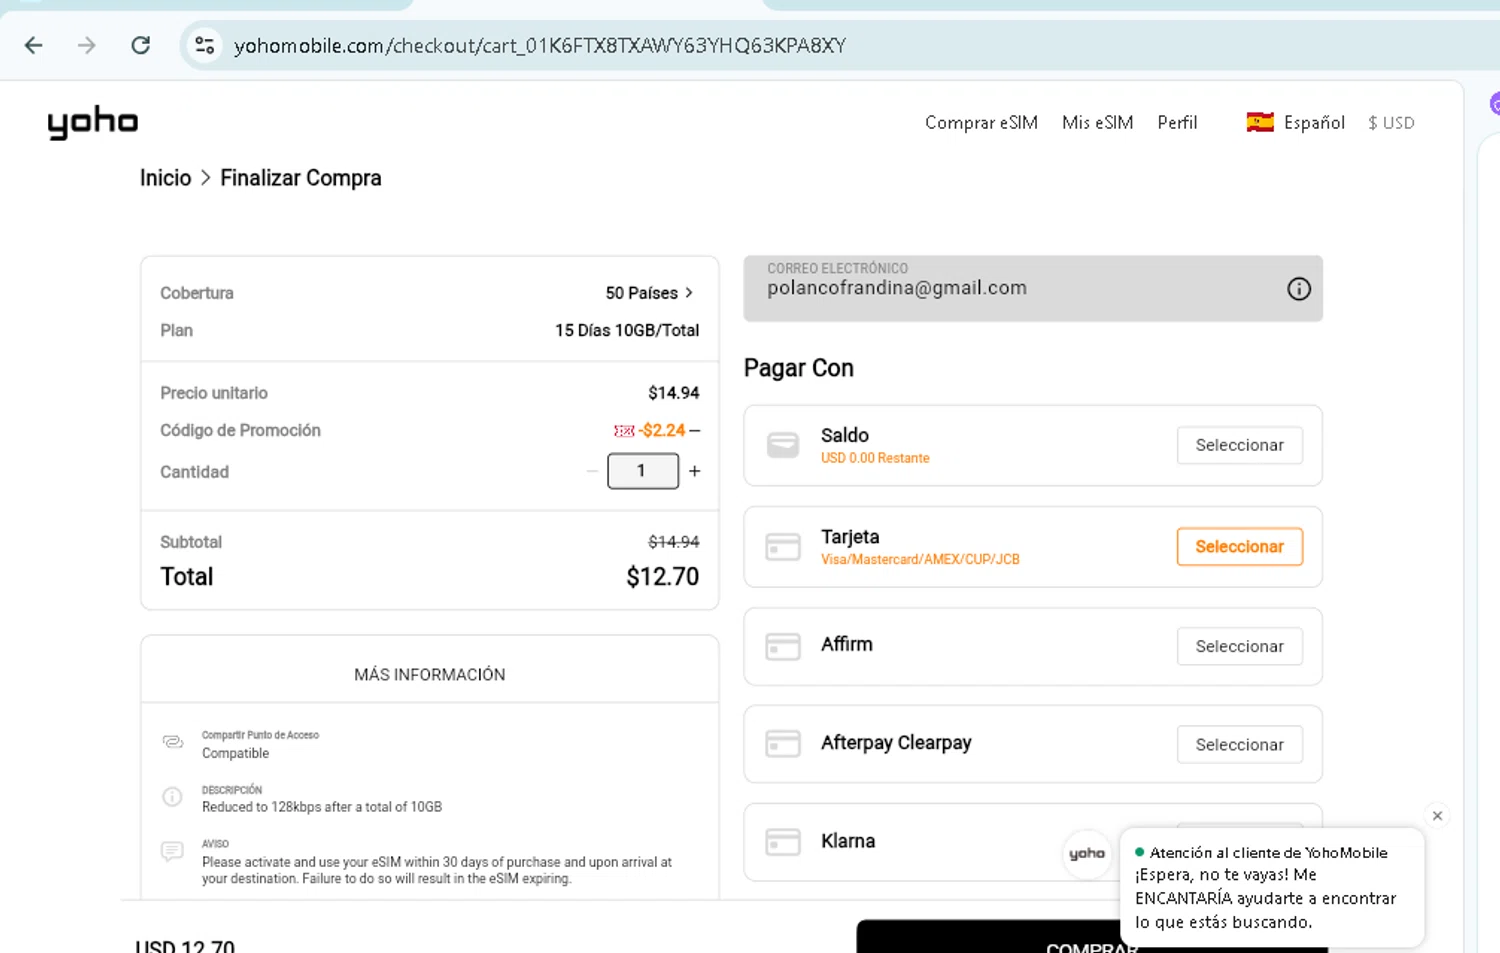
Task: Click the promo coupon icon
Action: pos(624,431)
